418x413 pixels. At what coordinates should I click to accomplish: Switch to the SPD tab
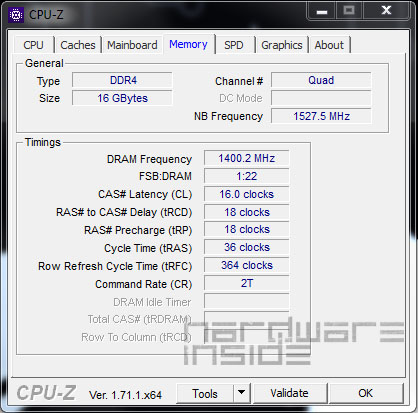234,45
